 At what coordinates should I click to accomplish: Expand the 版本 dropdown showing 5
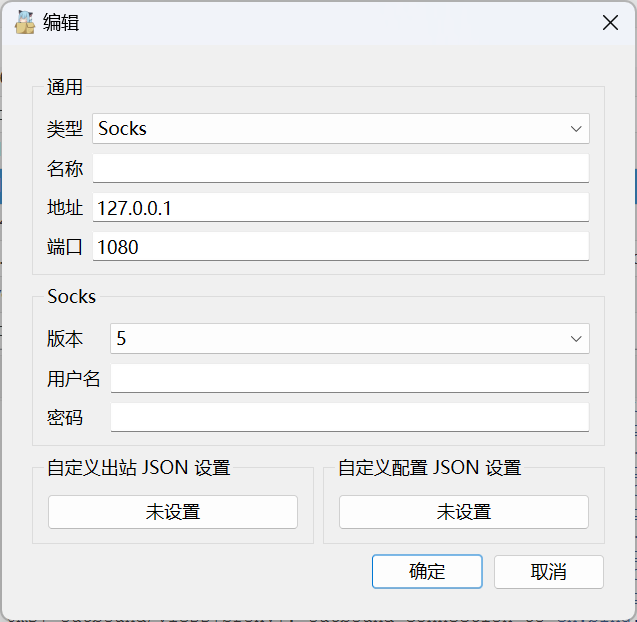(x=349, y=339)
